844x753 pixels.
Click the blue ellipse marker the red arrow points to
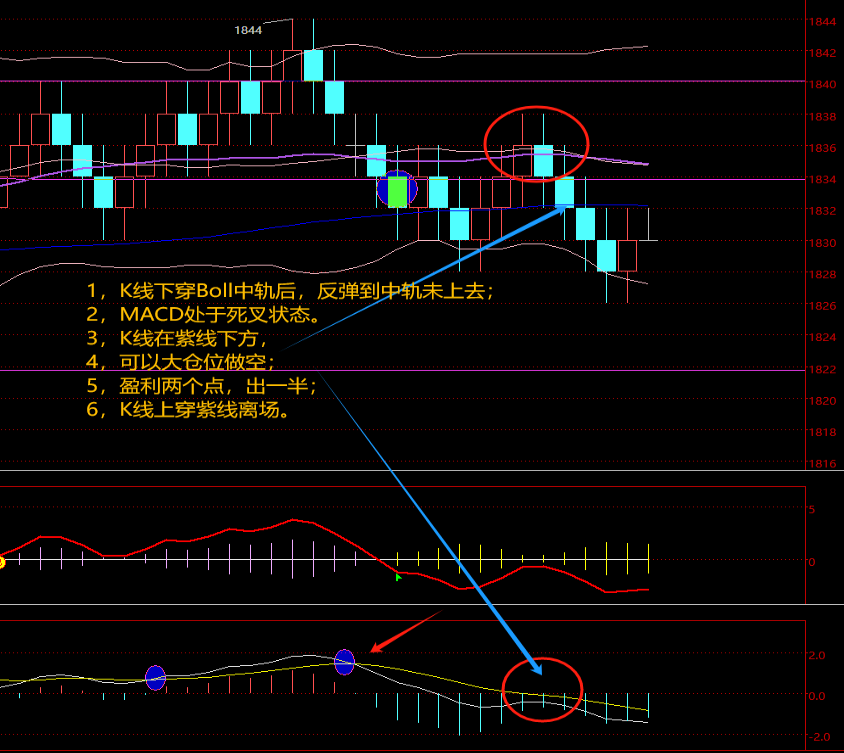[x=344, y=662]
